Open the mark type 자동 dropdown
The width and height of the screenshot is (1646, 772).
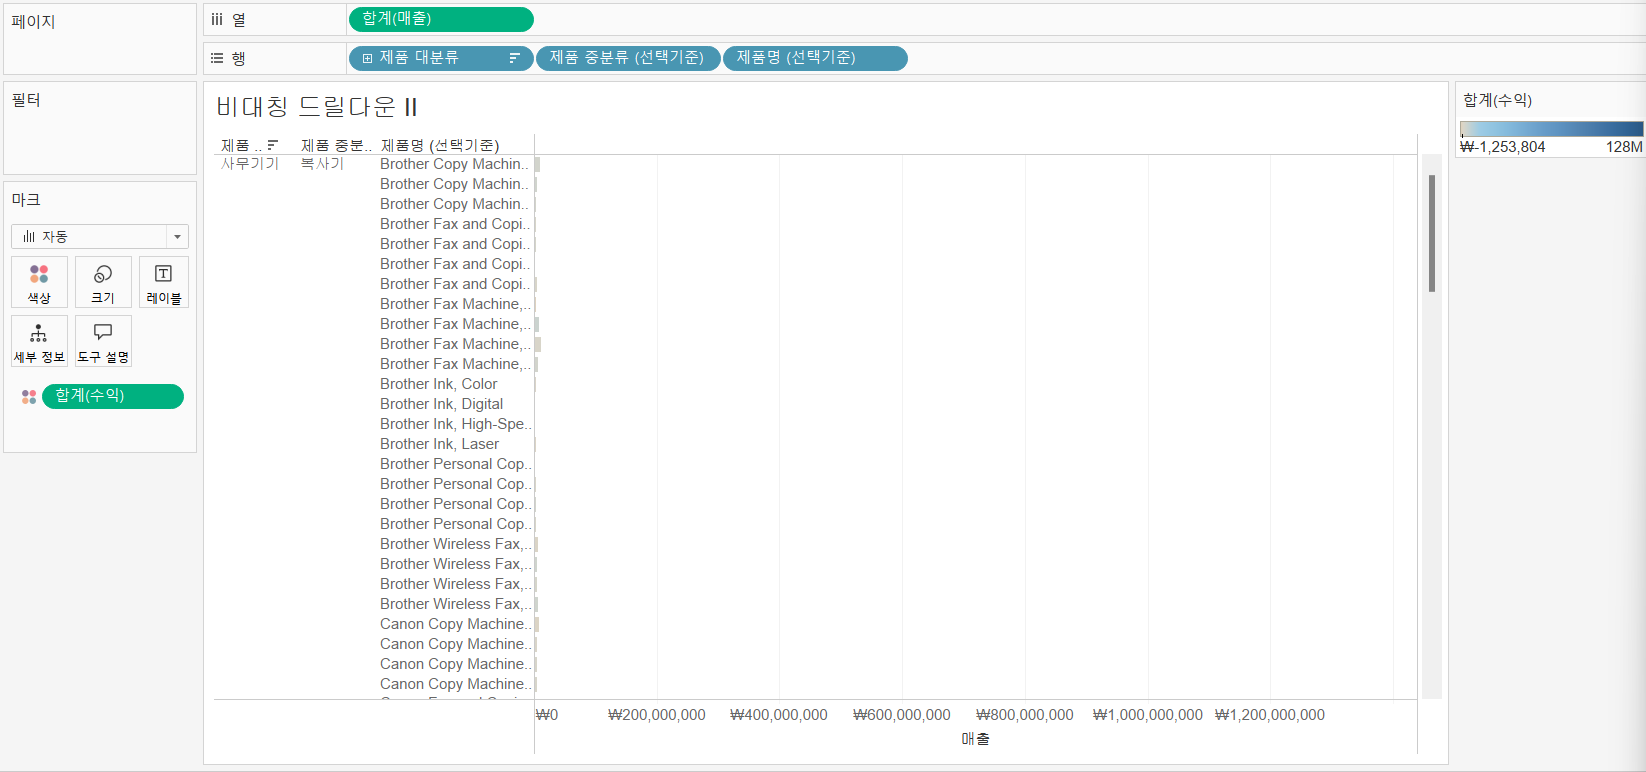[x=100, y=236]
